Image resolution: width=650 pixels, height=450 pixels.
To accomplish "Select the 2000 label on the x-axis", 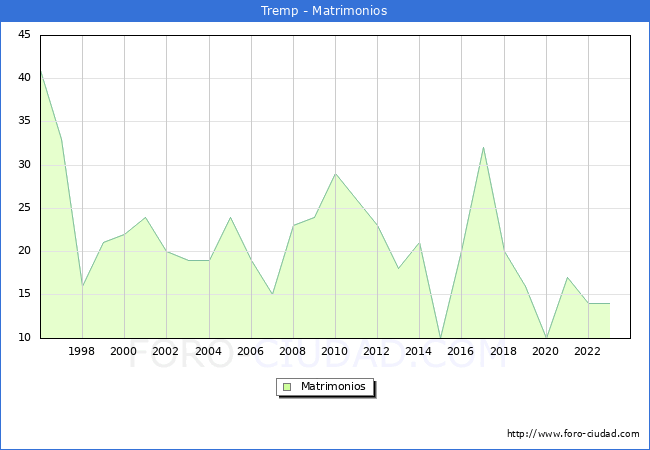I will [x=124, y=351].
